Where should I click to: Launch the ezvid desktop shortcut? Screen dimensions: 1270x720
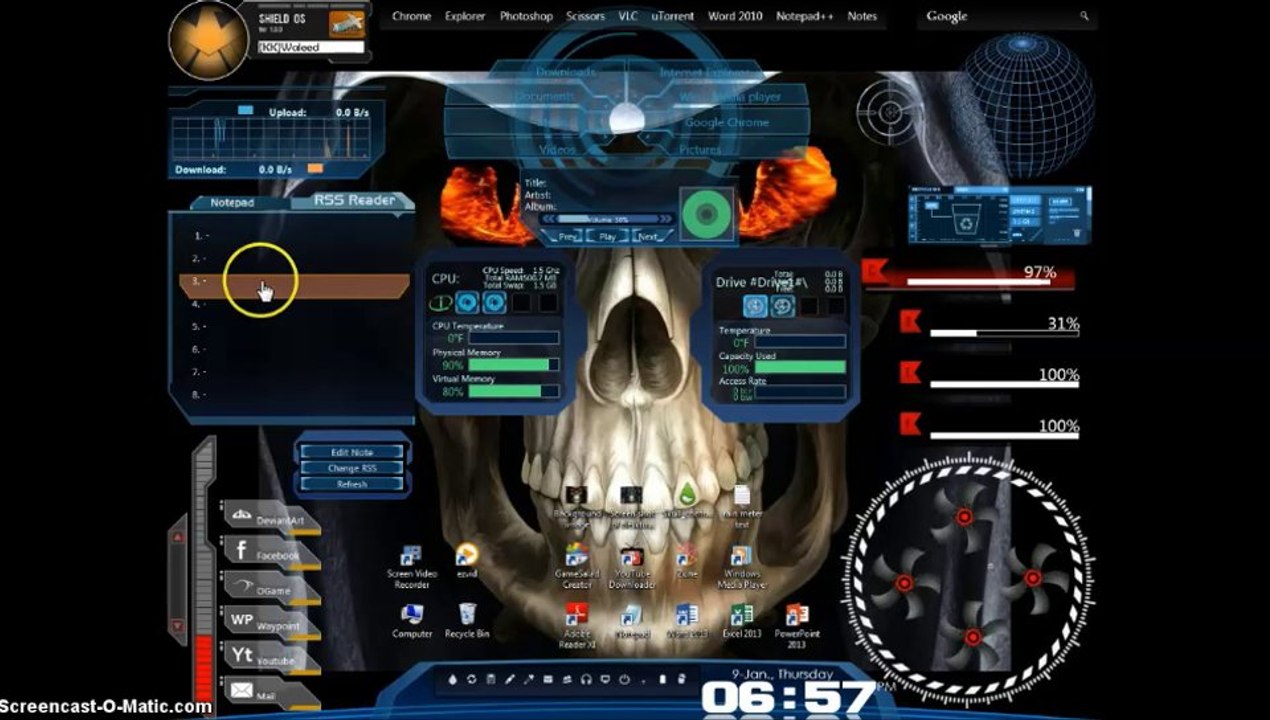466,560
